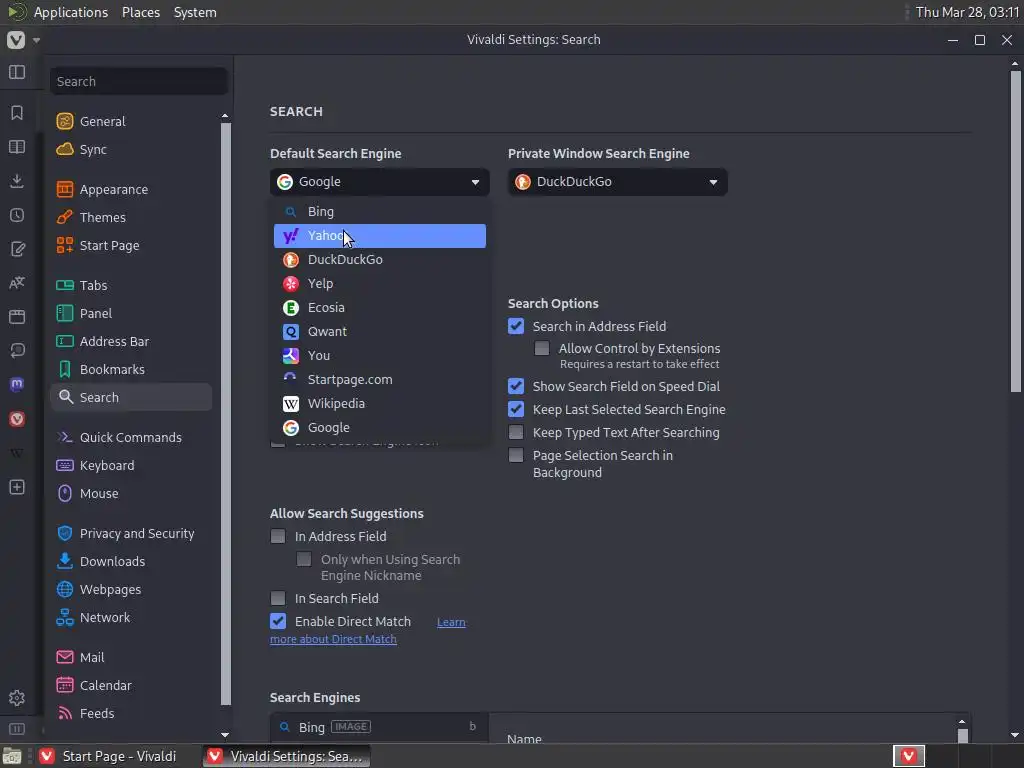Toggle panel visibility icon in status bar

click(x=17, y=729)
